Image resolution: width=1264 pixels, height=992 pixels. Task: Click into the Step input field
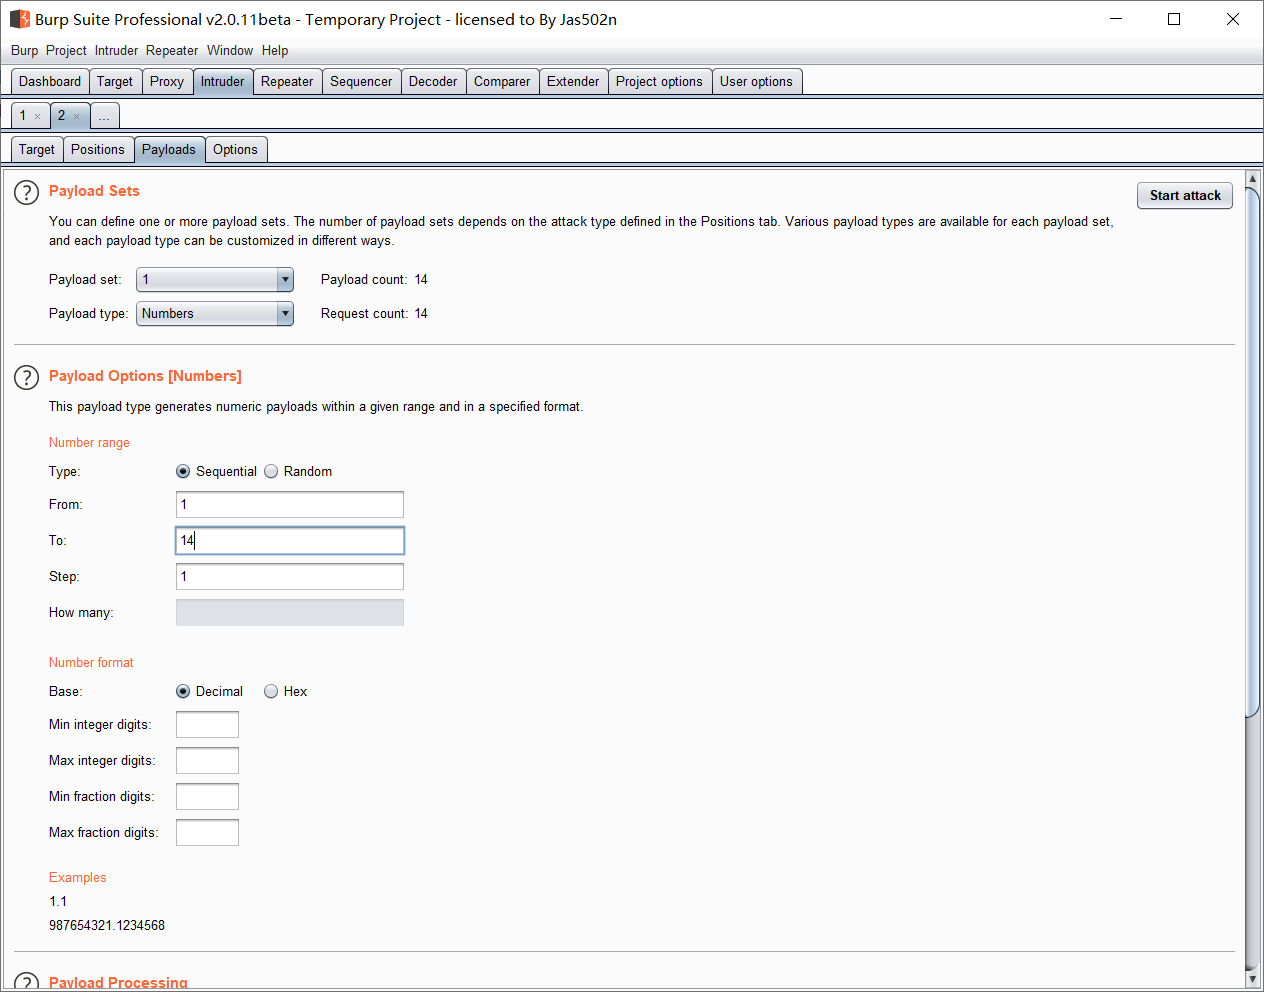(290, 577)
